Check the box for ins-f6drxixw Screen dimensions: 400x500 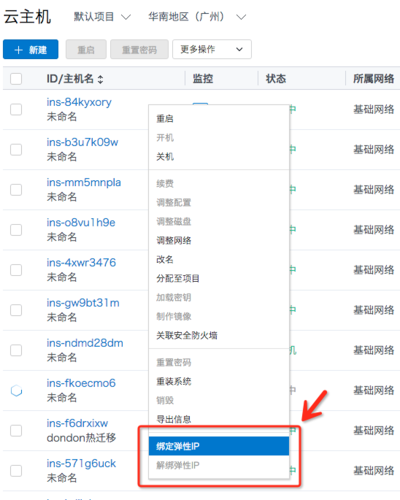(16, 430)
